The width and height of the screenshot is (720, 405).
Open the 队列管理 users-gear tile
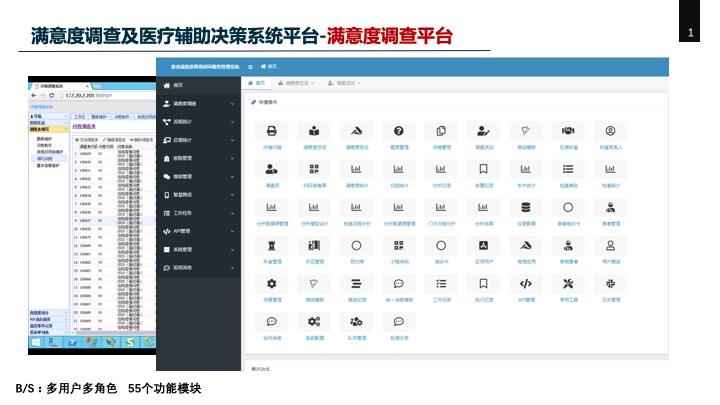pos(356,322)
